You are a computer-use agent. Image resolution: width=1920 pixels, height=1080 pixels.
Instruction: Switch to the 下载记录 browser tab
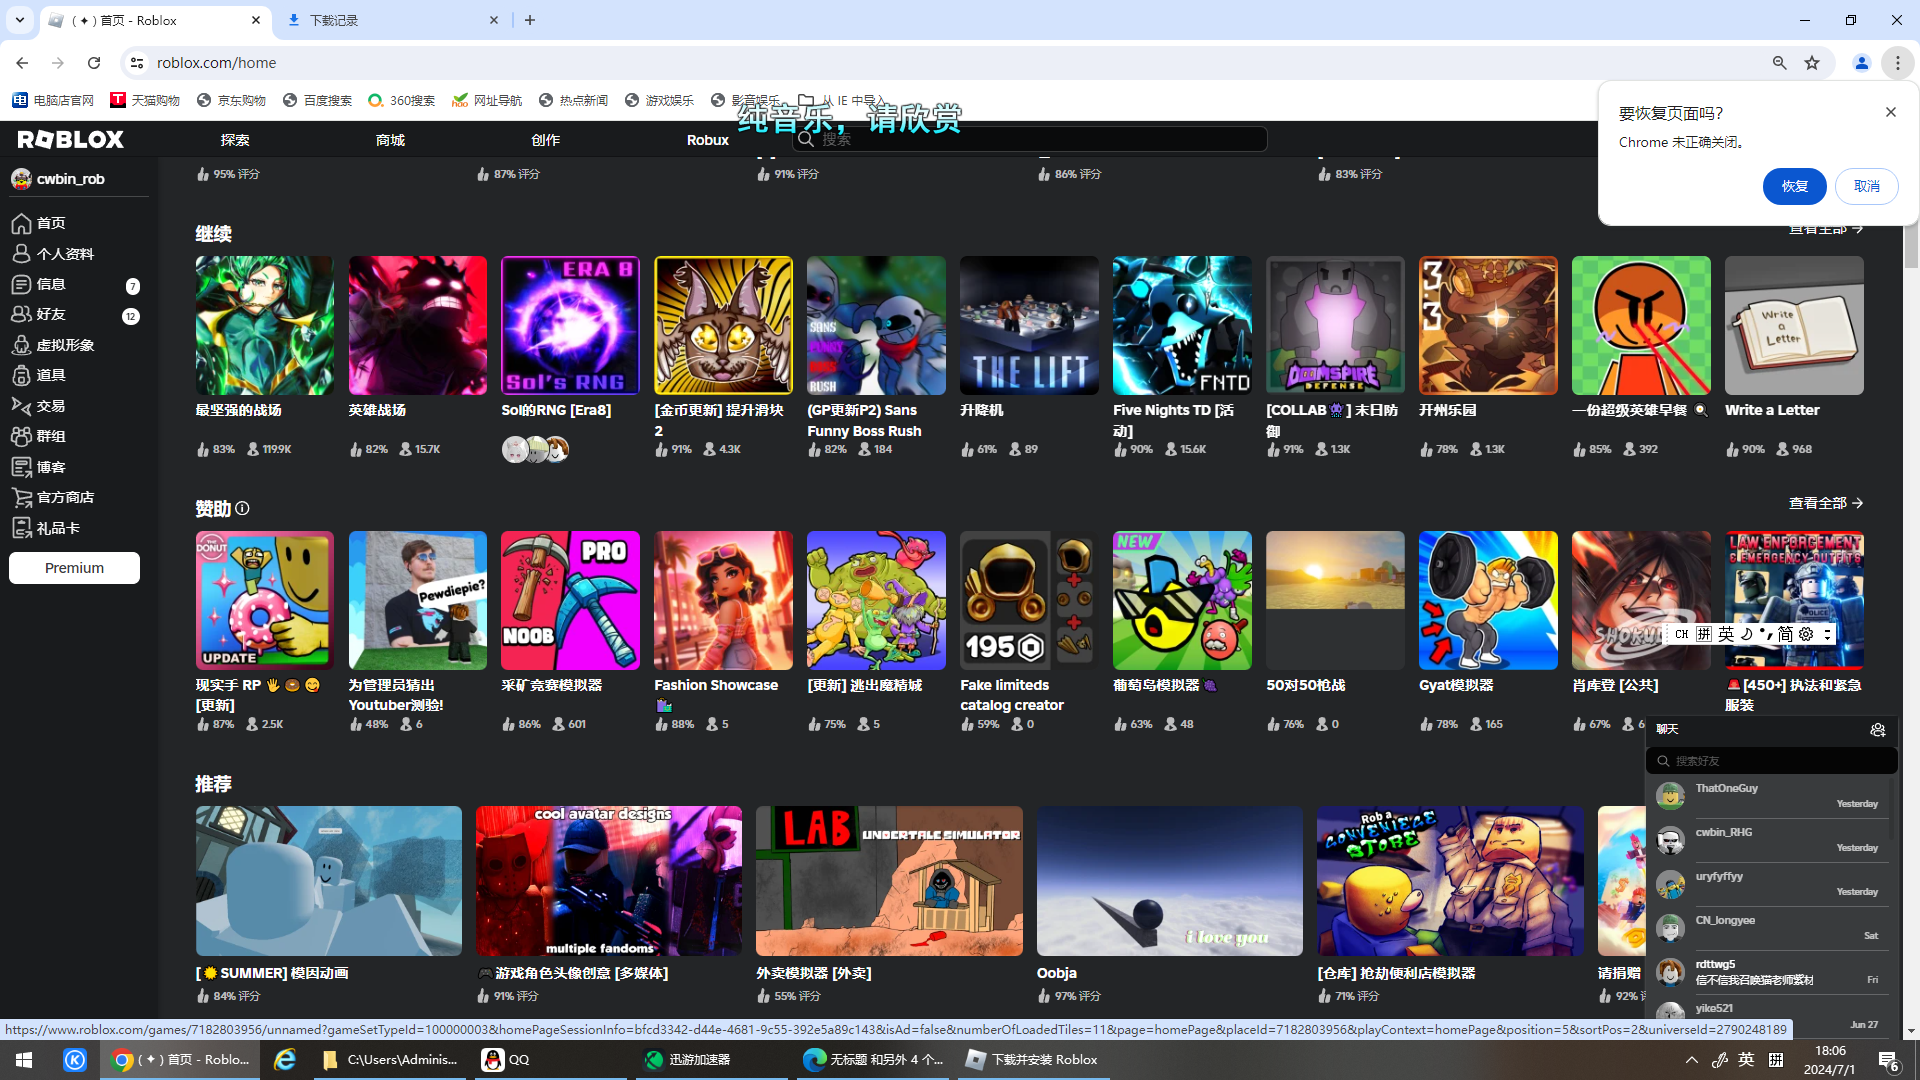394,20
